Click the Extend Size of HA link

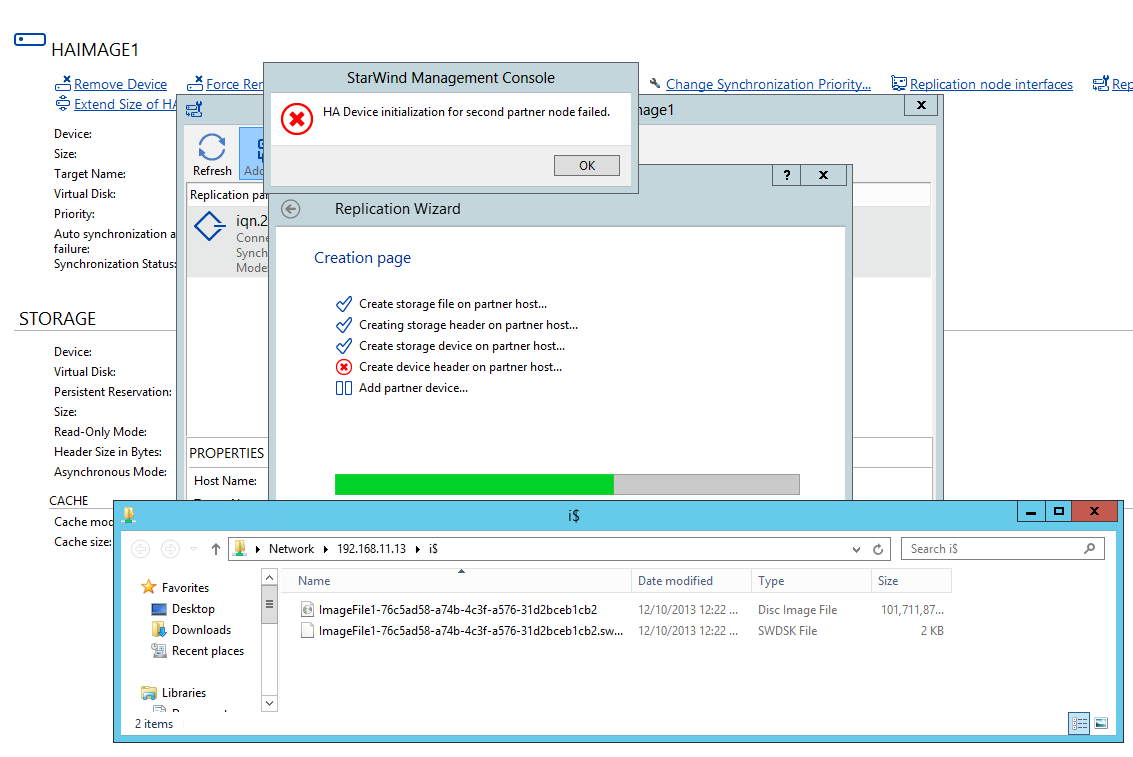coord(125,104)
